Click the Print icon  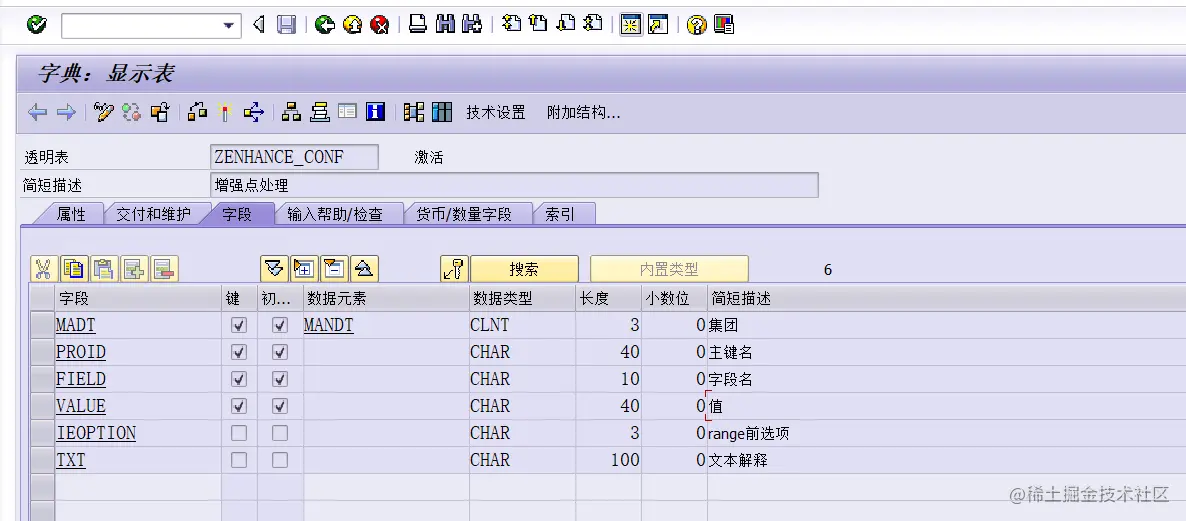418,24
